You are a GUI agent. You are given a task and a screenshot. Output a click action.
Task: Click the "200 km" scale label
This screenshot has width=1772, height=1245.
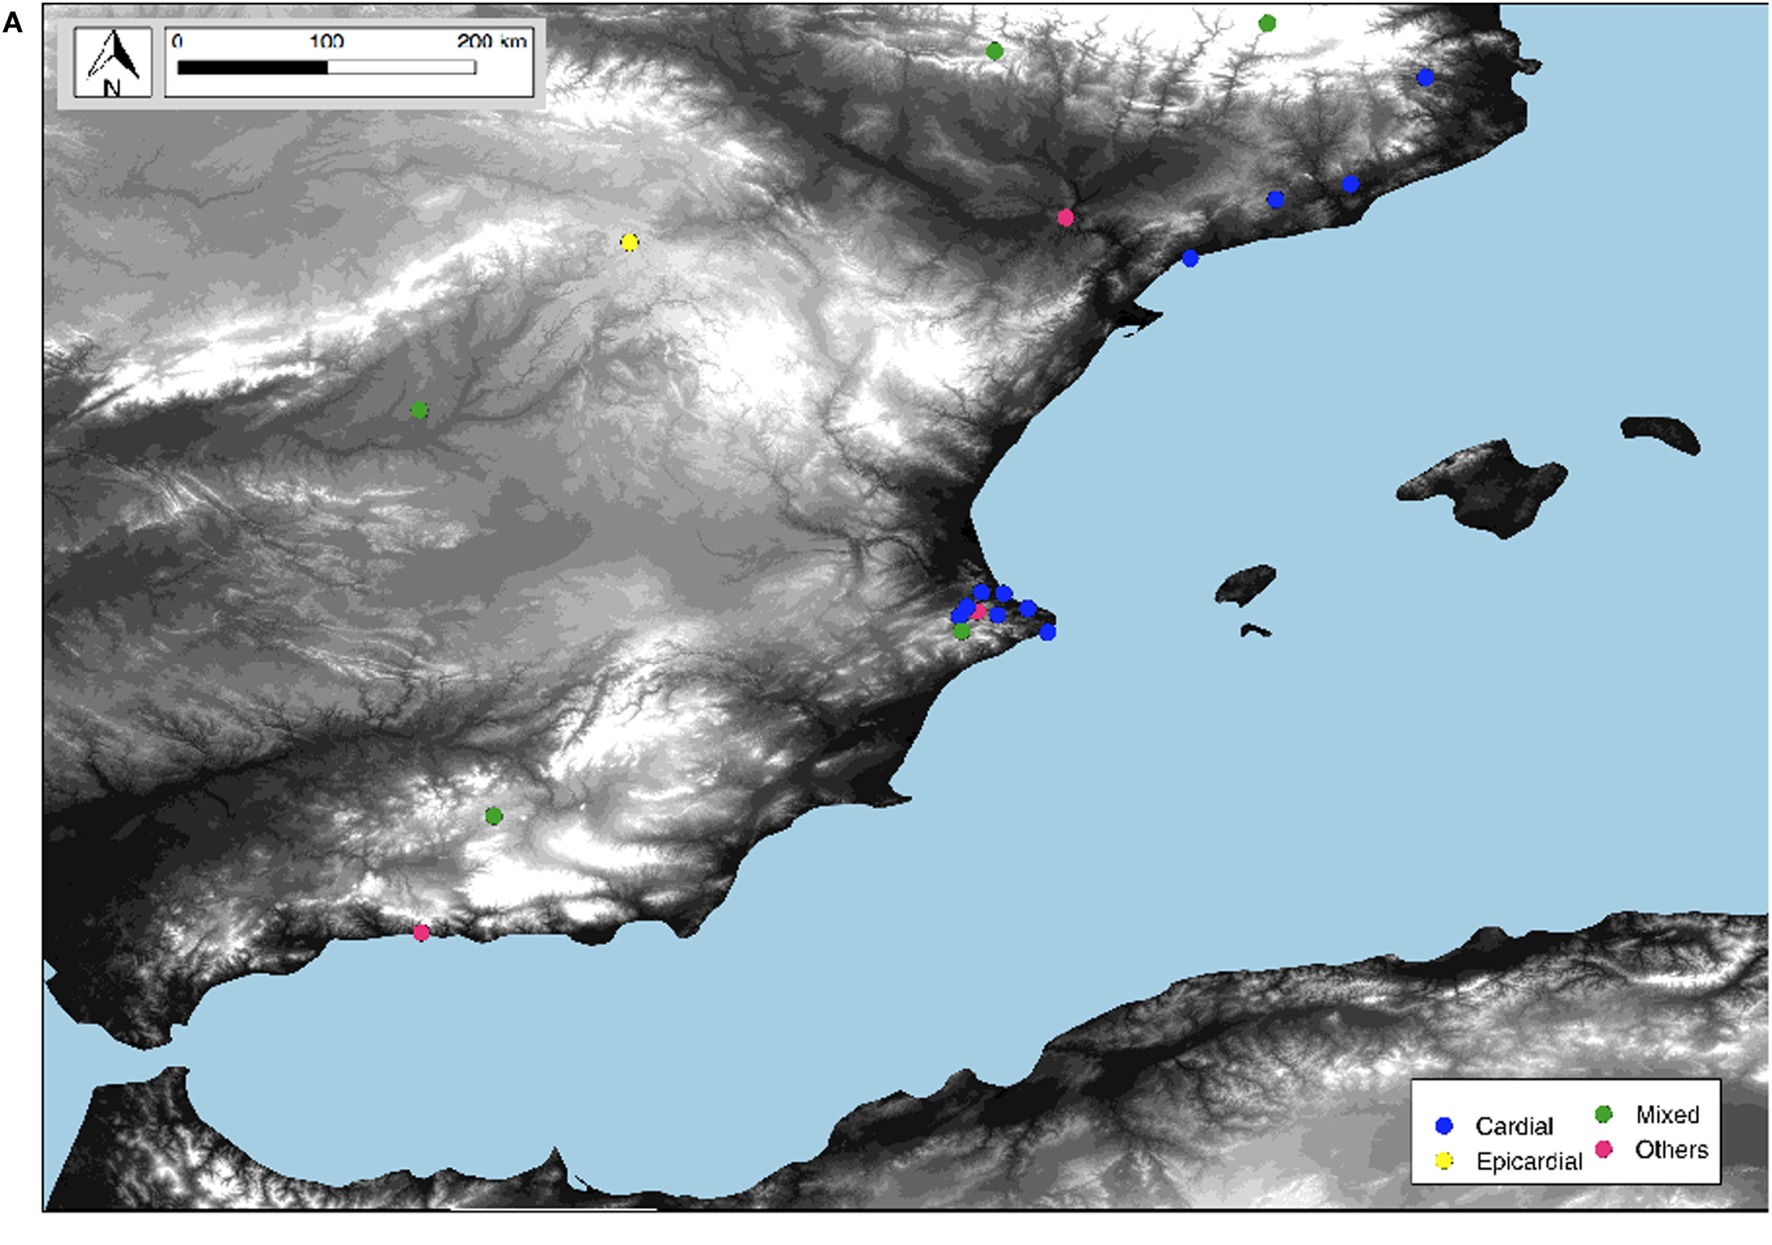pyautogui.click(x=491, y=41)
